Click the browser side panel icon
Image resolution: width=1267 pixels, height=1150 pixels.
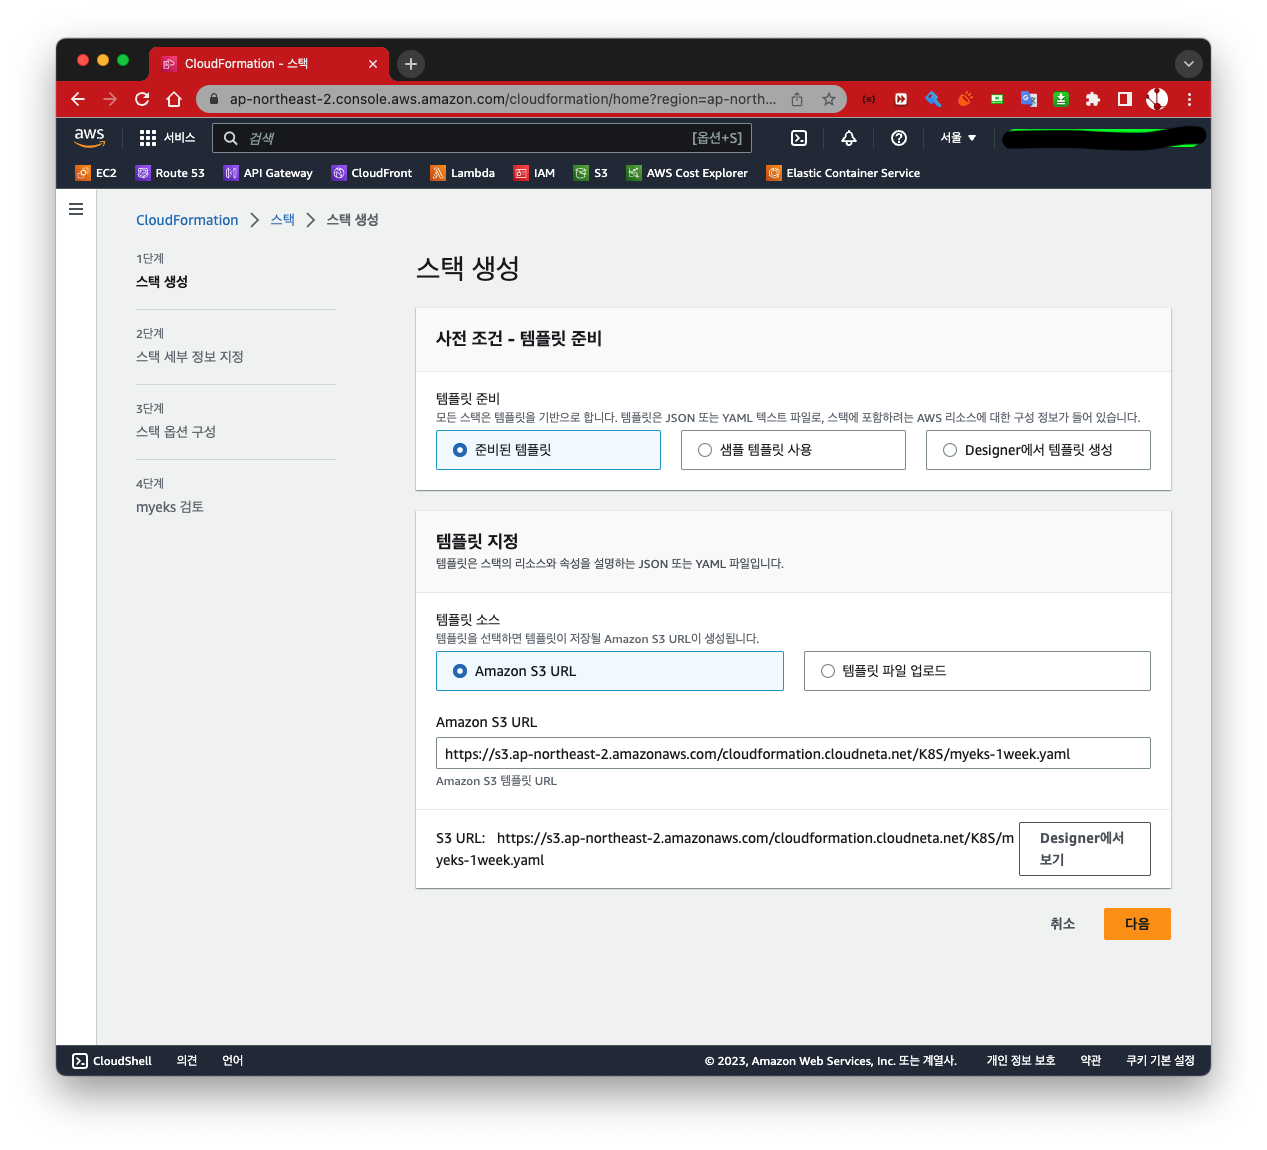[1125, 99]
